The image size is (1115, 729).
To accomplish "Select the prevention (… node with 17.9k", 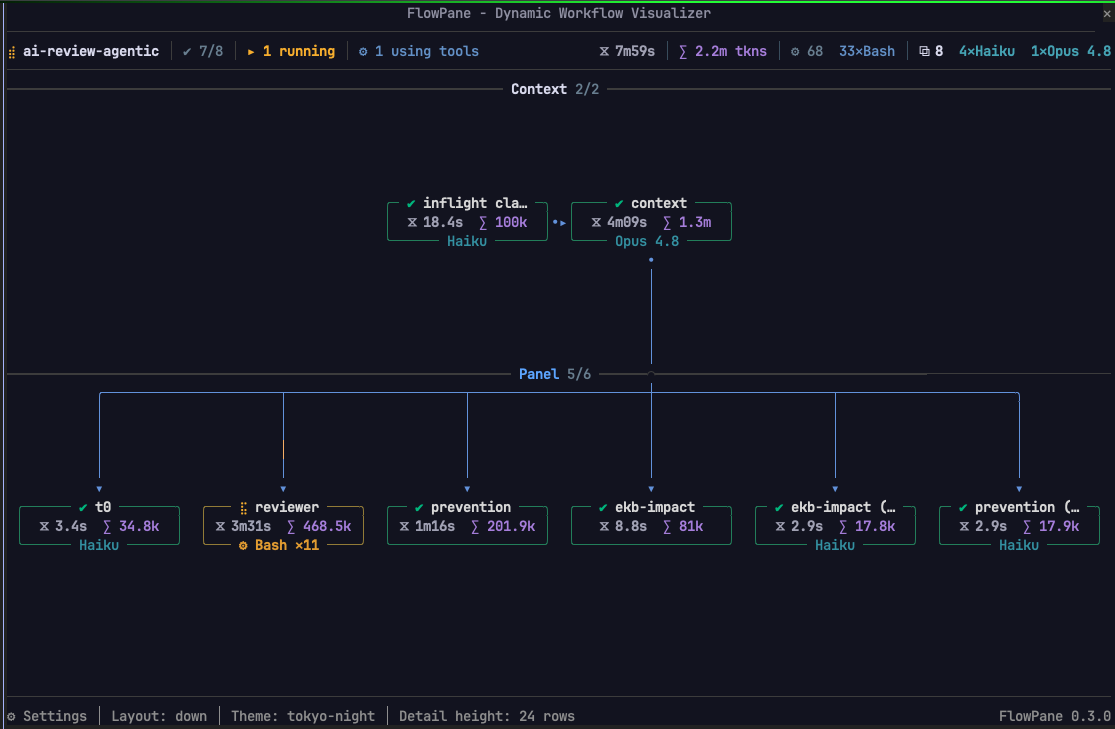I will 1019,526.
